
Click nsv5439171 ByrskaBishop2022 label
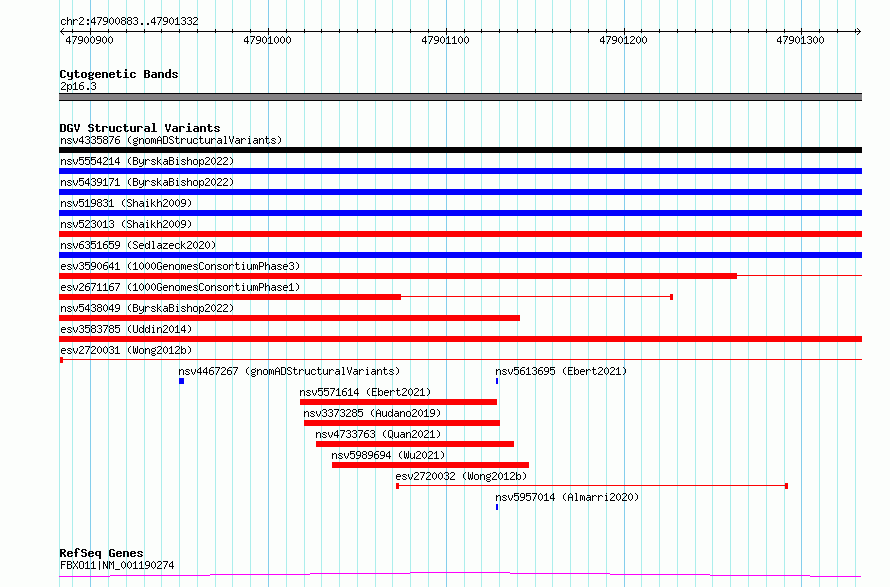(147, 182)
